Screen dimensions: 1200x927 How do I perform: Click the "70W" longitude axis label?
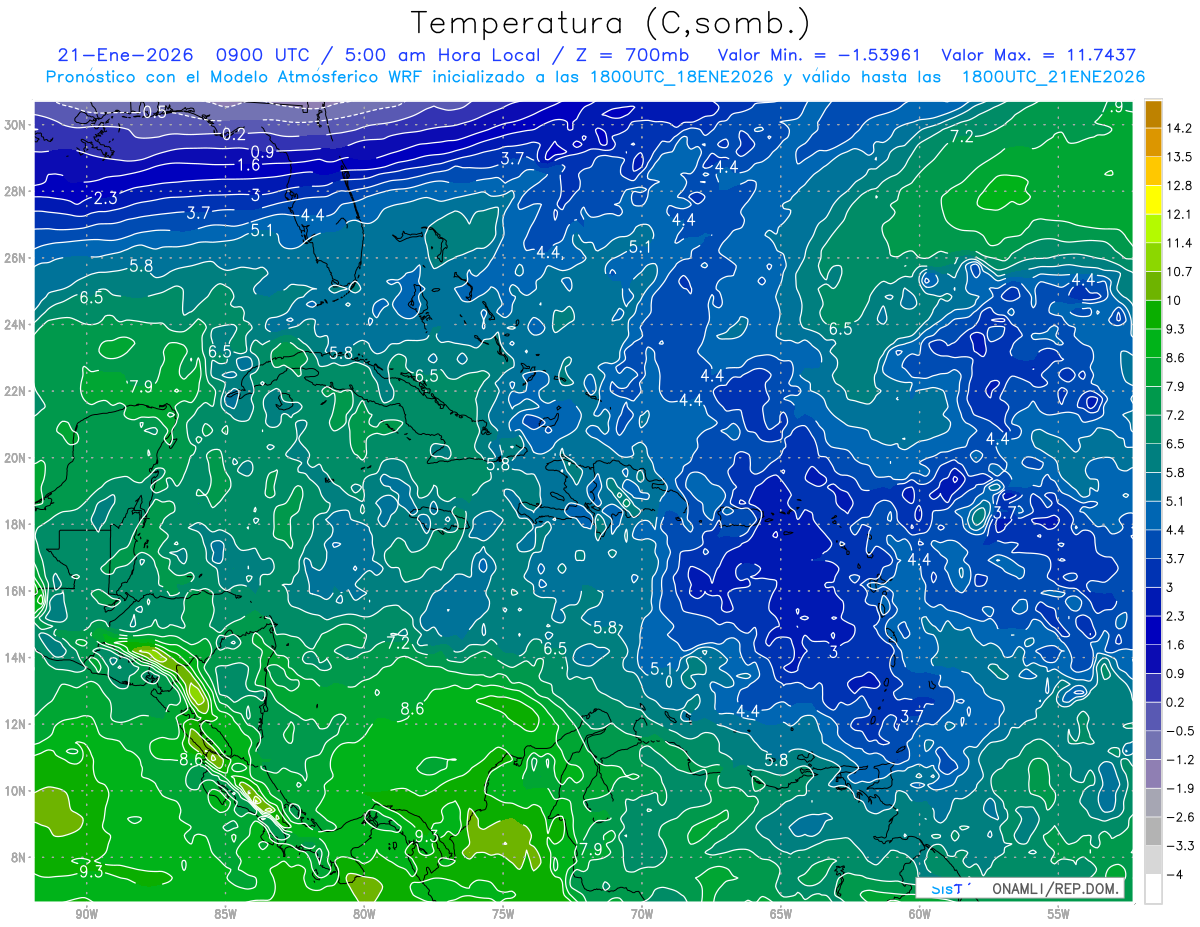coord(642,914)
